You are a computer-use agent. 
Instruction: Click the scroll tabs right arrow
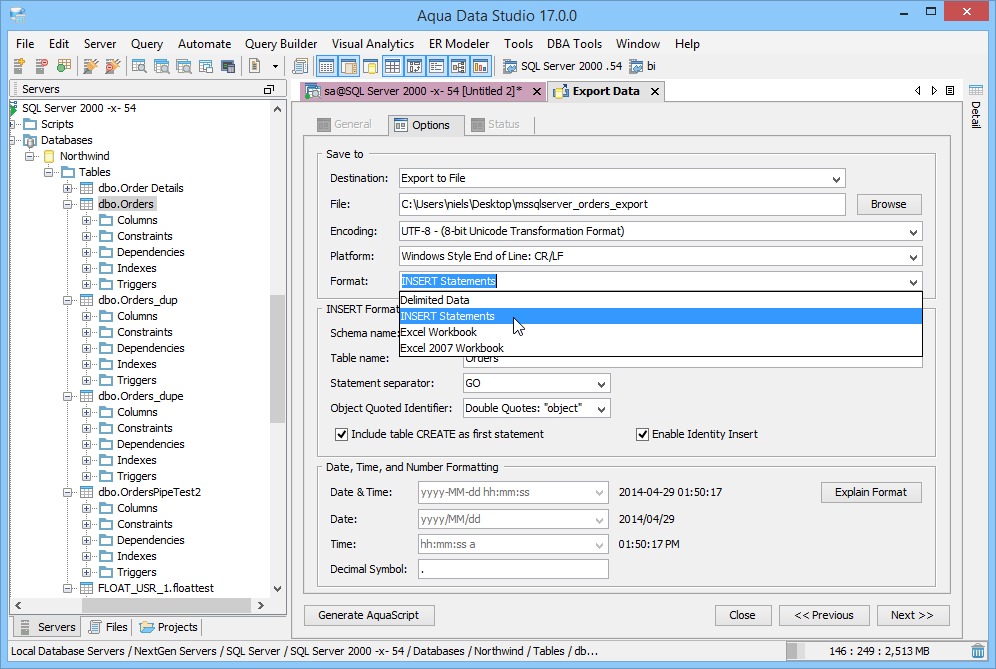tap(934, 91)
